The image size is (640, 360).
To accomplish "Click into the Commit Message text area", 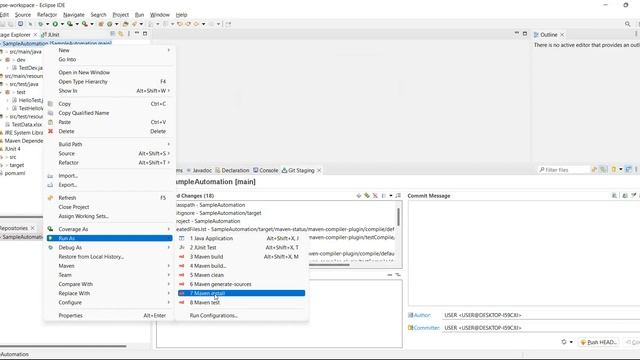I will 524,253.
